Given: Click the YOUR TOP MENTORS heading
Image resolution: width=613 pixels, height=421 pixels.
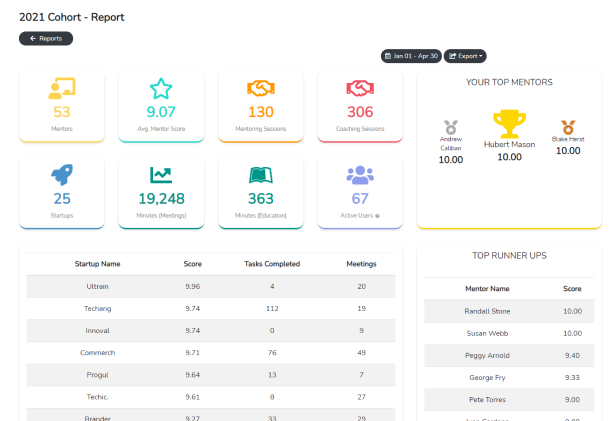Looking at the screenshot, I should click(509, 82).
